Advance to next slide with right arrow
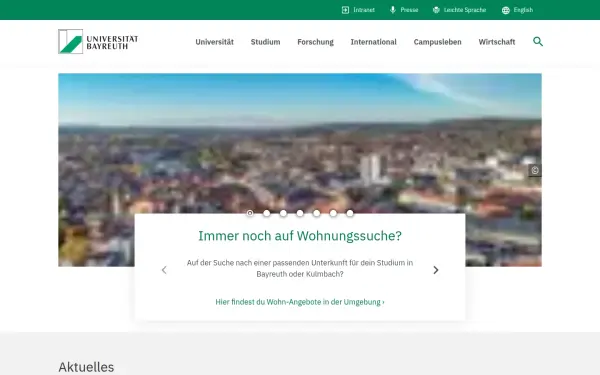 (435, 270)
